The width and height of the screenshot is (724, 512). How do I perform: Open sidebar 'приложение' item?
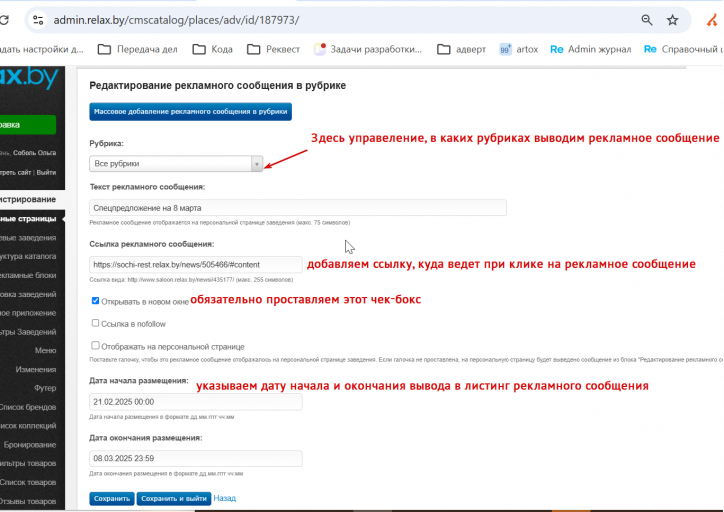pyautogui.click(x=28, y=313)
